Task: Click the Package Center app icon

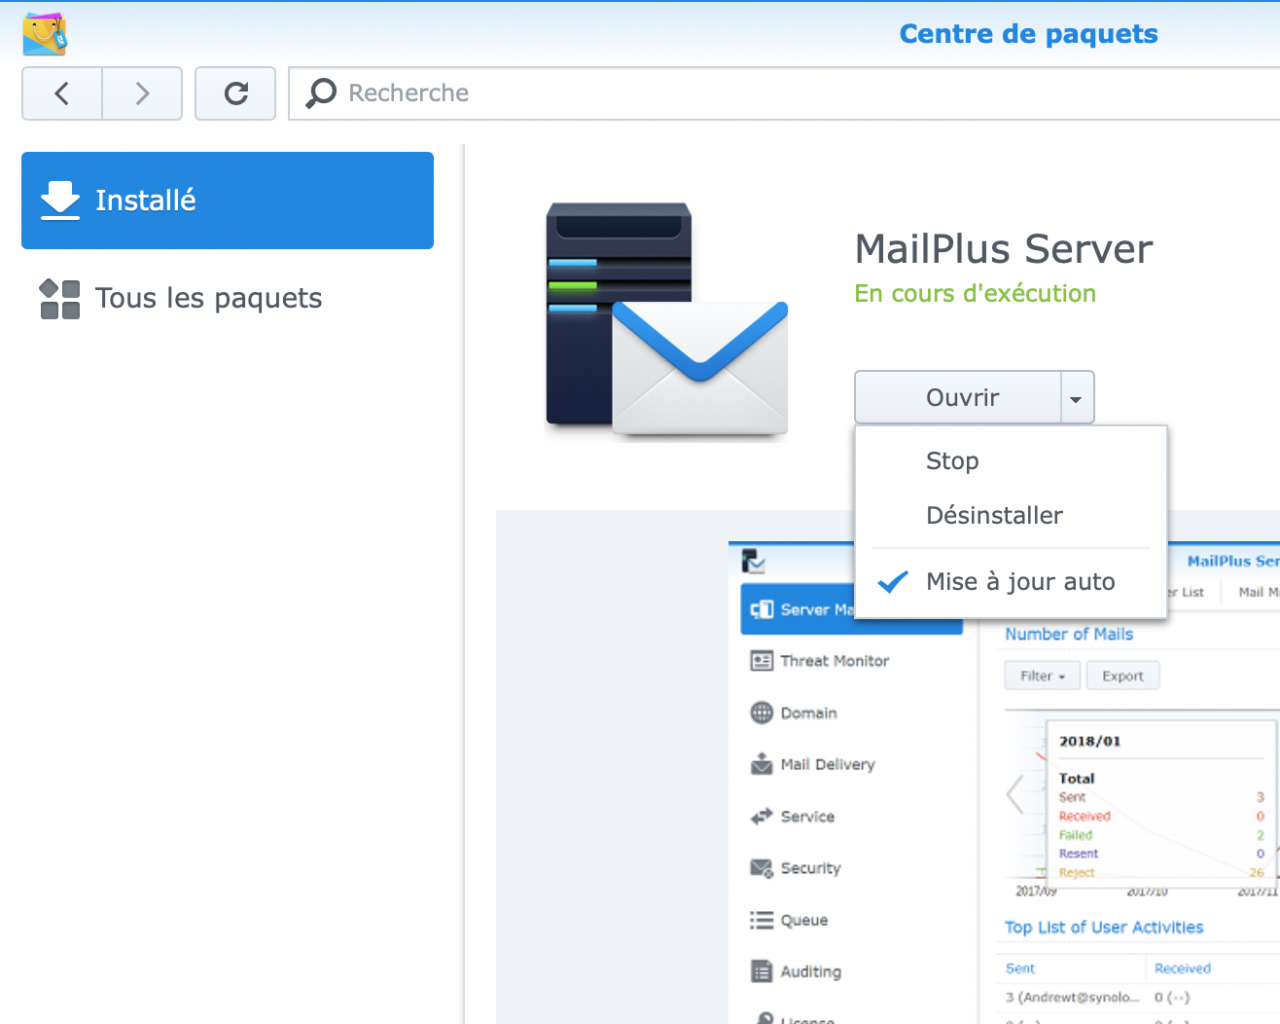Action: click(44, 32)
